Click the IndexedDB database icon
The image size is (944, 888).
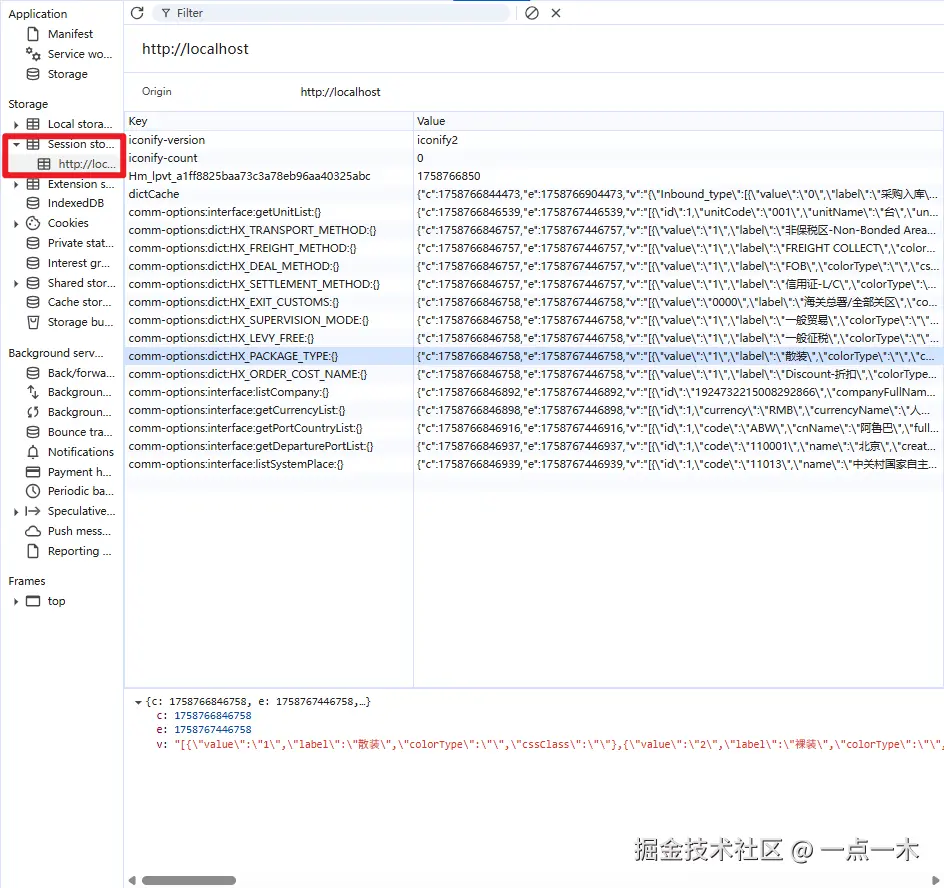click(x=33, y=203)
